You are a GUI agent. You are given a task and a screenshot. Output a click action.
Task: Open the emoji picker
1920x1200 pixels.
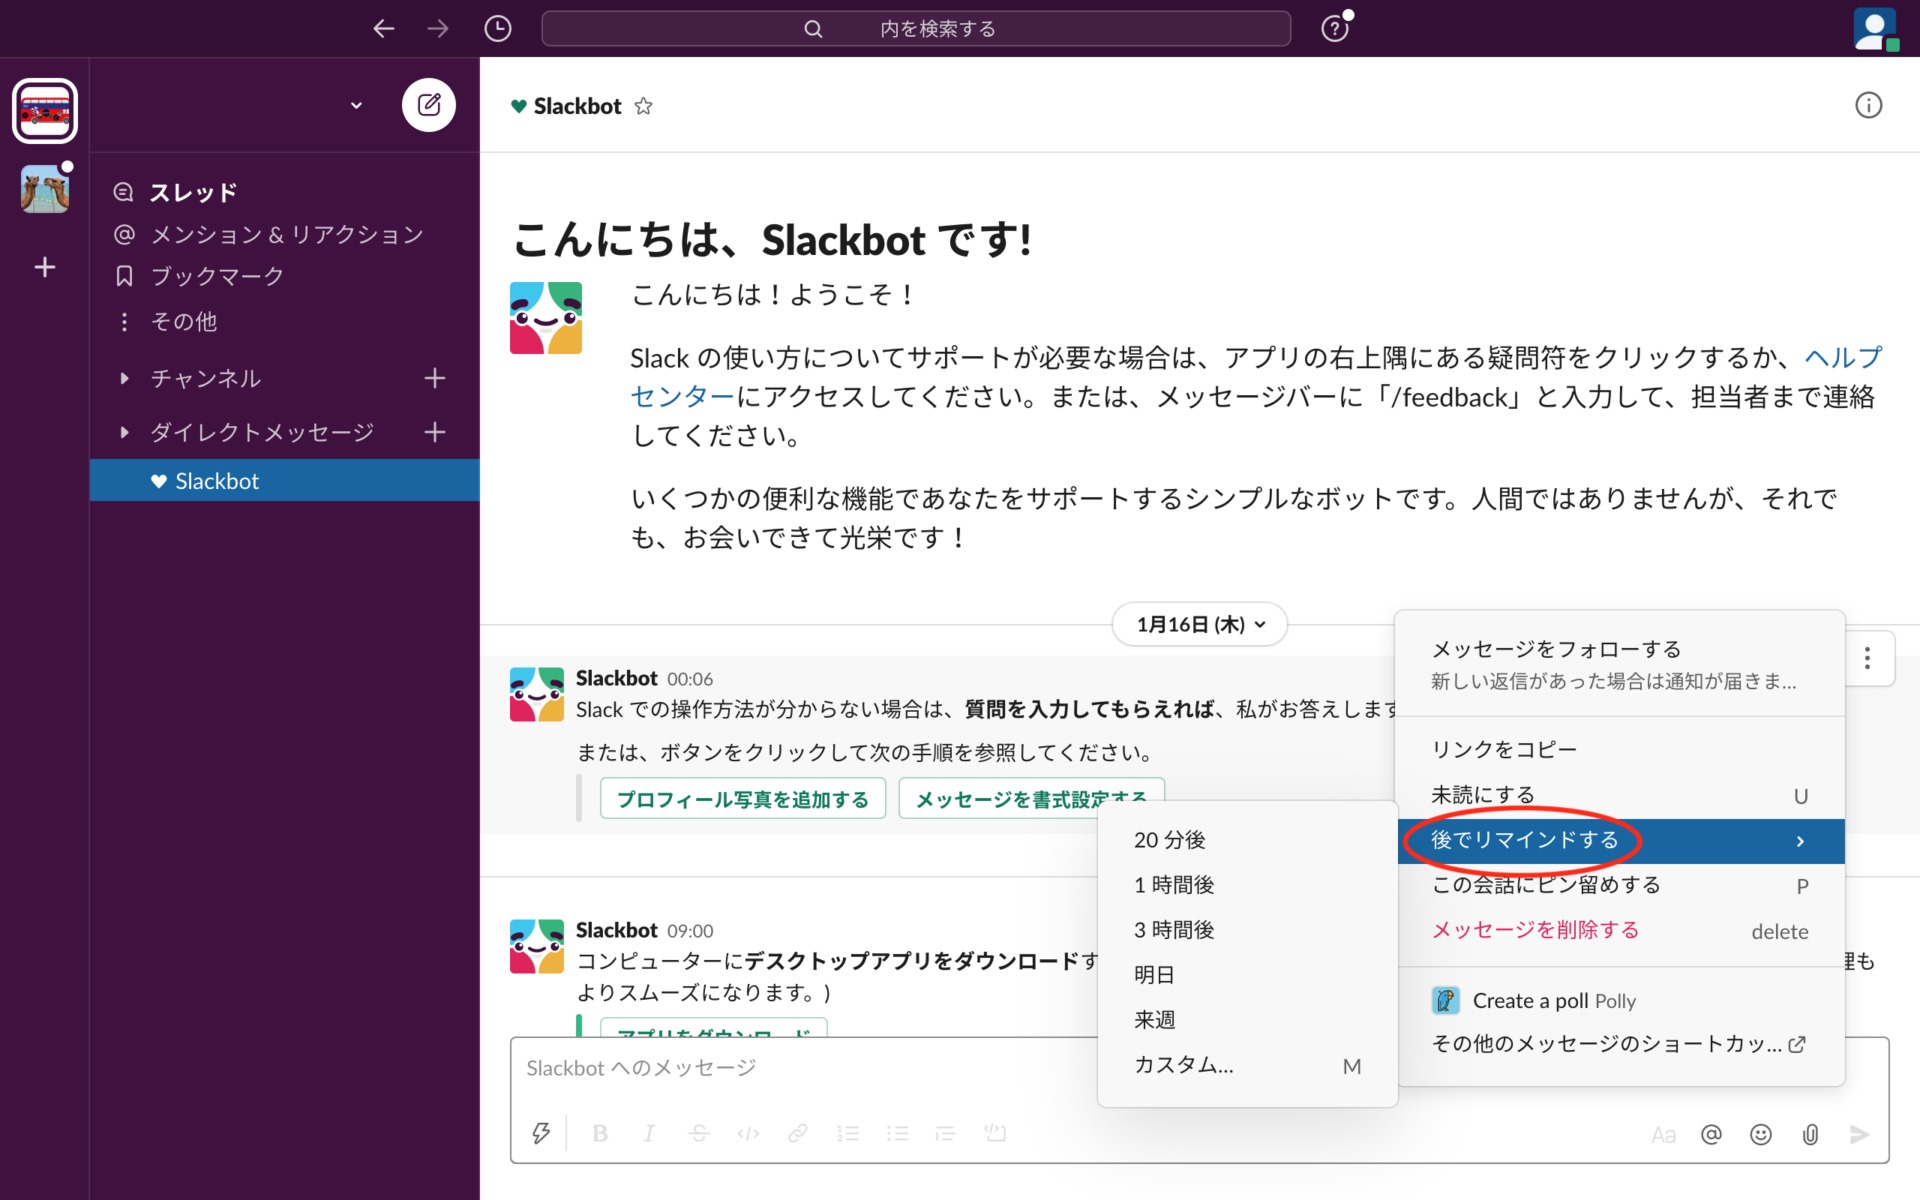(x=1761, y=1134)
